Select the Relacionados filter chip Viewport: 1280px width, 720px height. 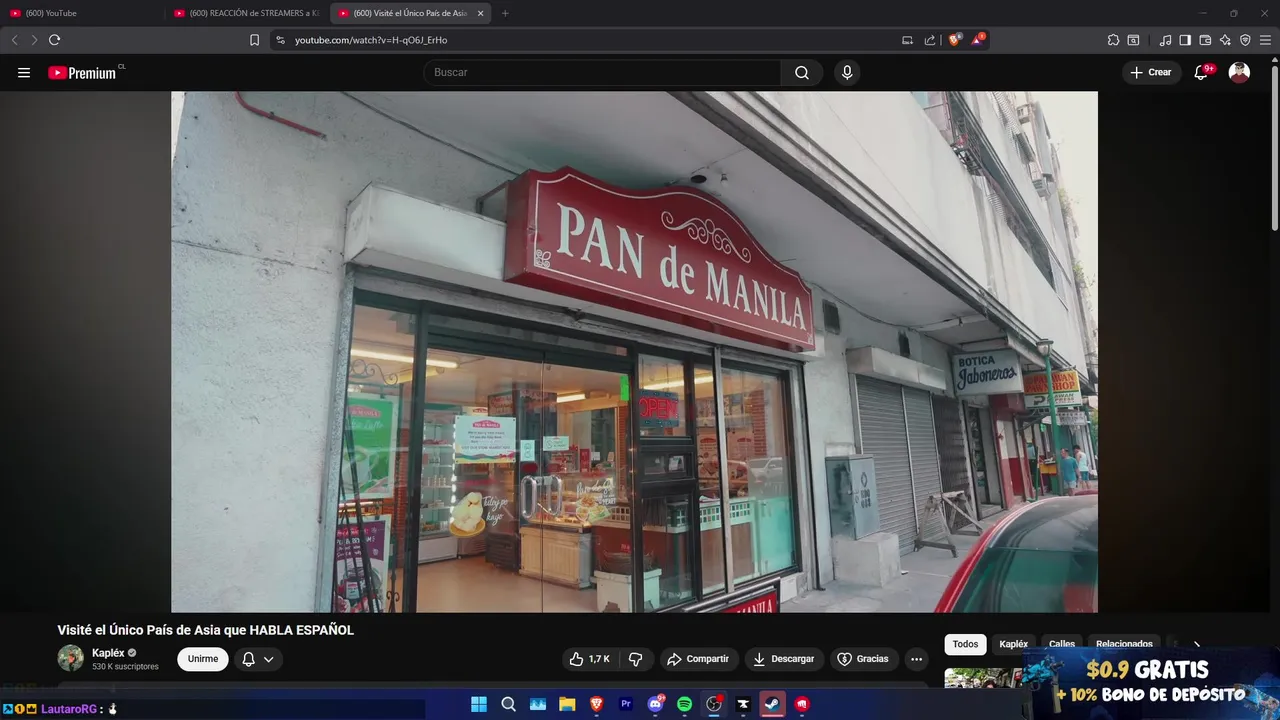[1124, 644]
